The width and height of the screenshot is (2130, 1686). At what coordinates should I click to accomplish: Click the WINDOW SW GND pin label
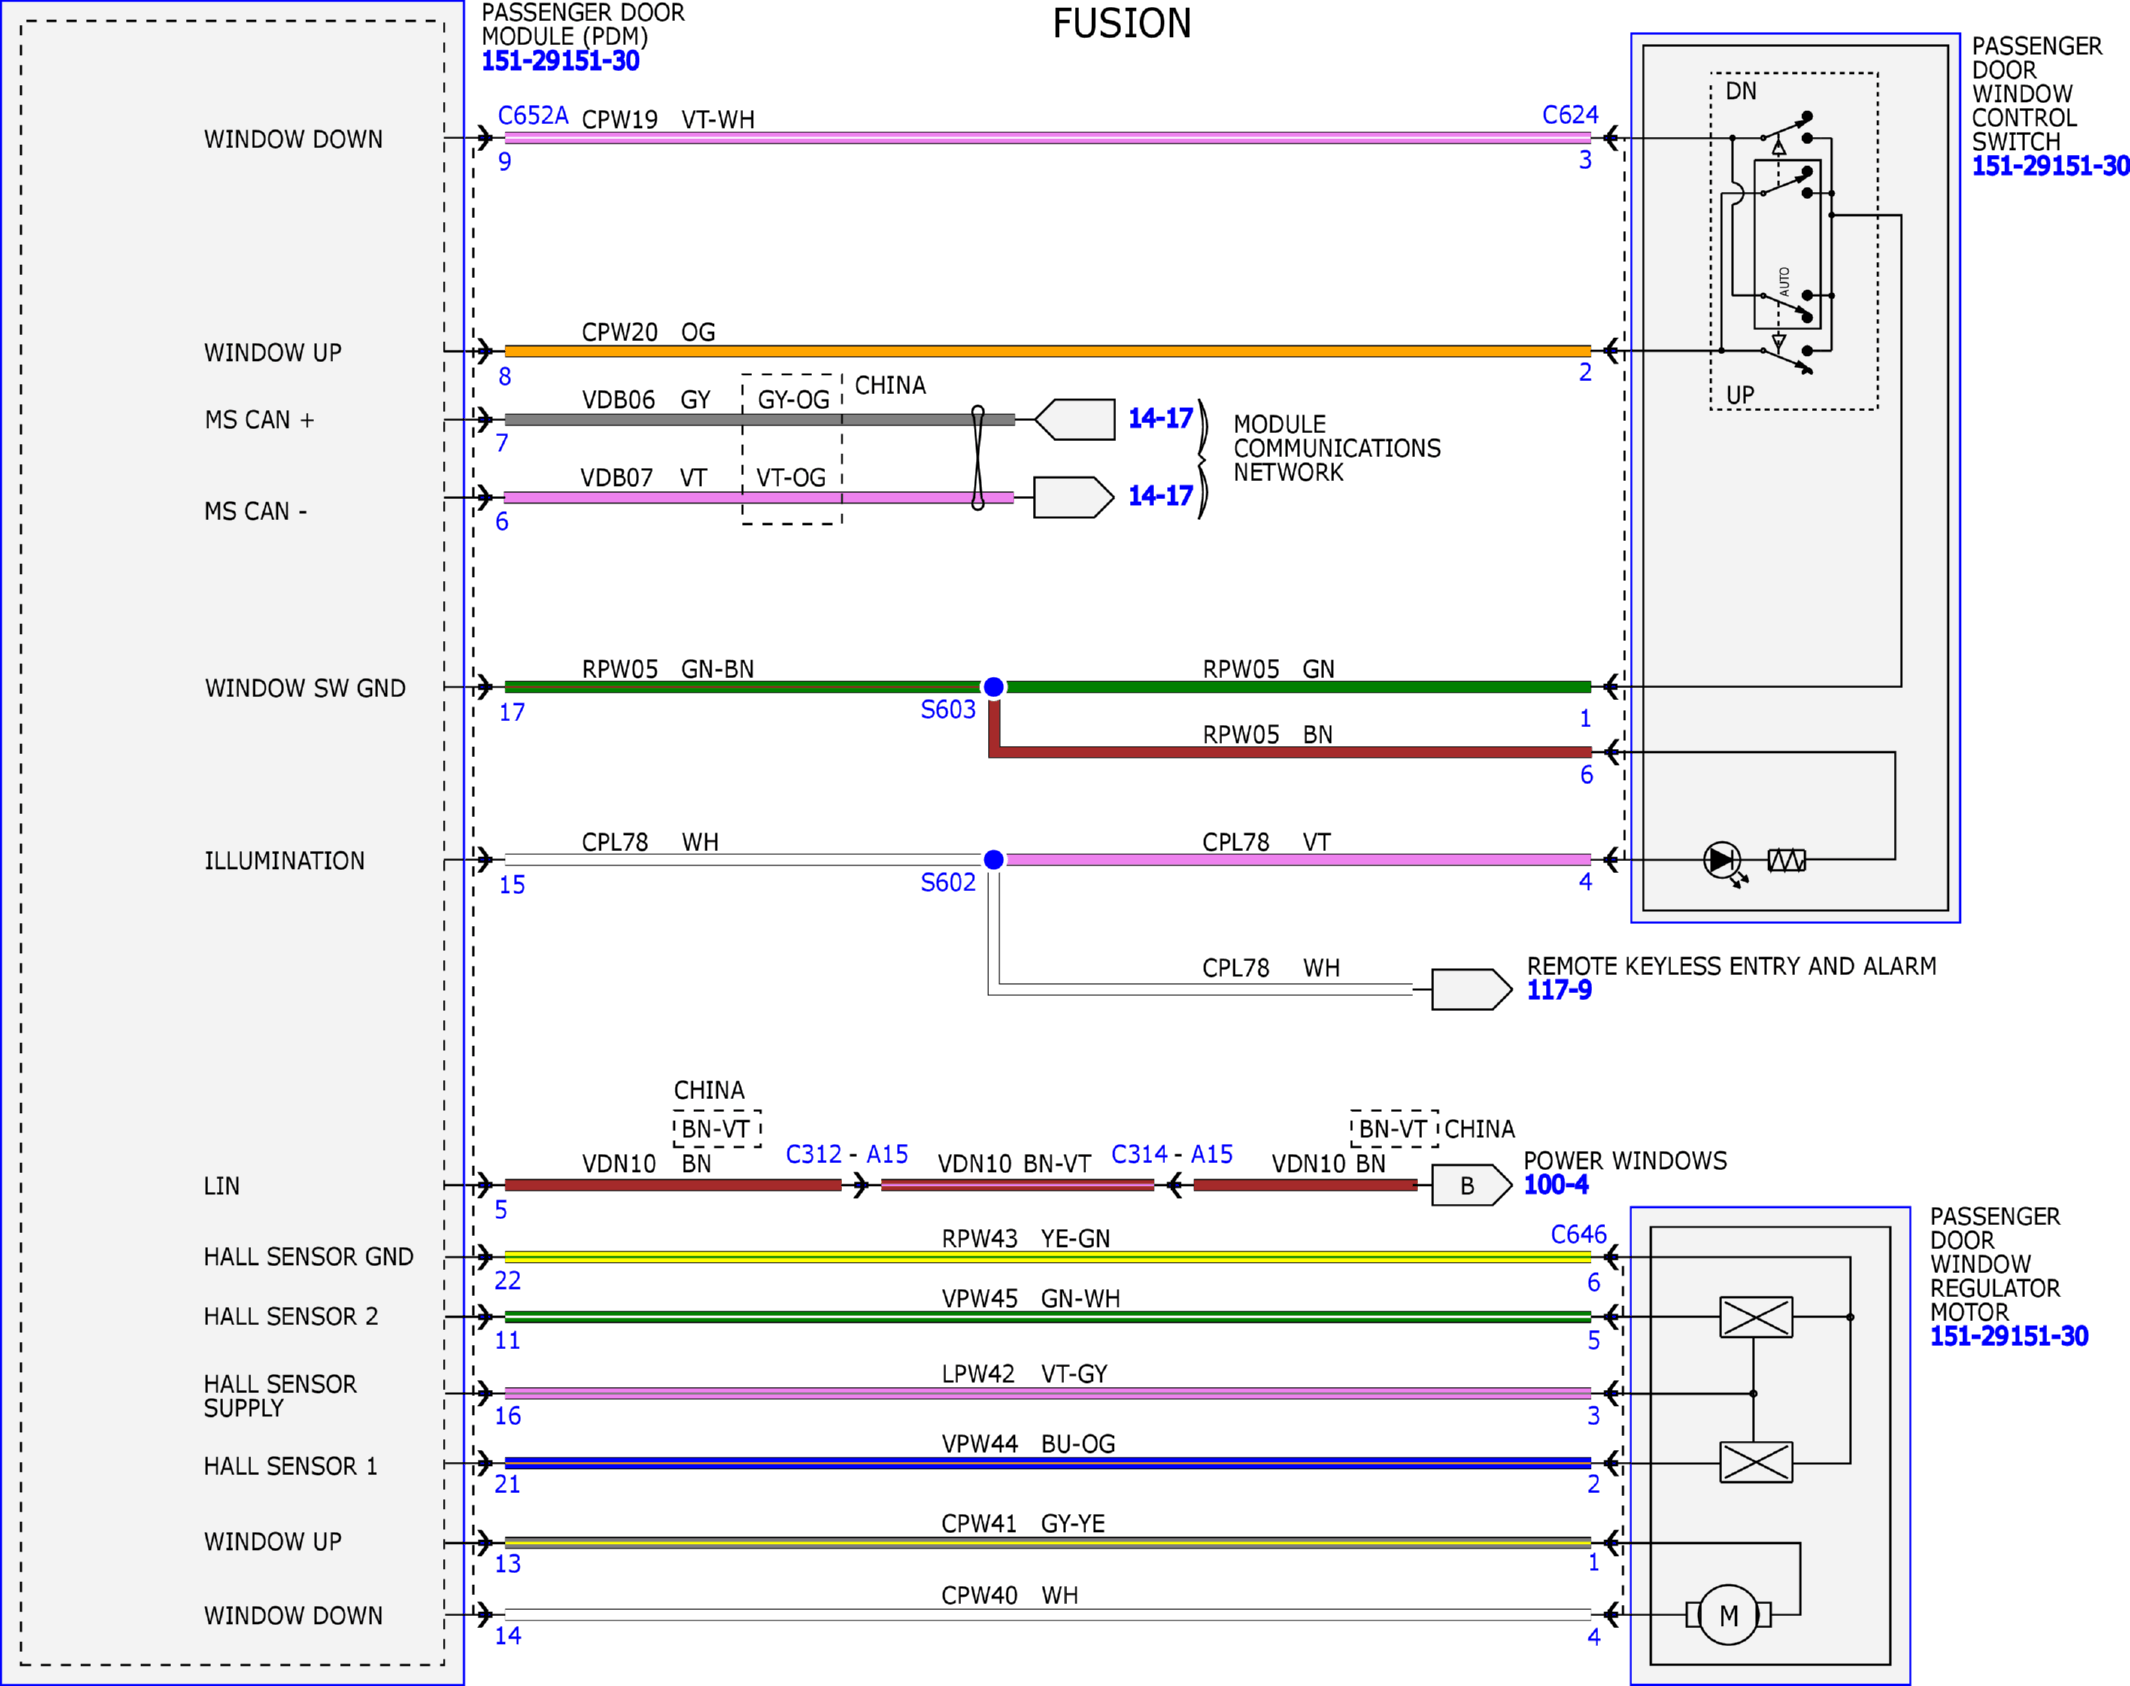(305, 689)
